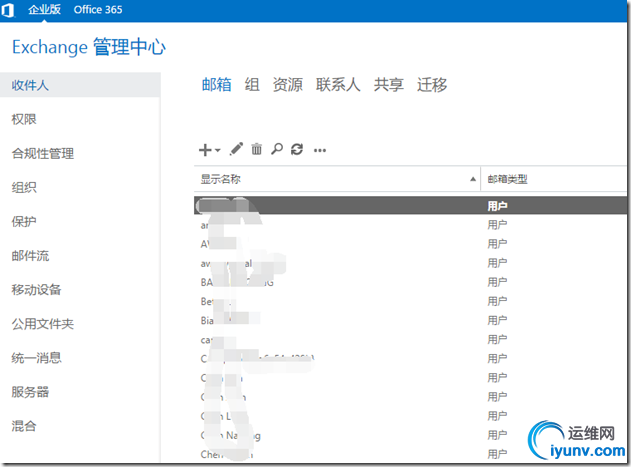The width and height of the screenshot is (631, 467).
Task: Switch to the 共享 tab
Action: [x=388, y=85]
